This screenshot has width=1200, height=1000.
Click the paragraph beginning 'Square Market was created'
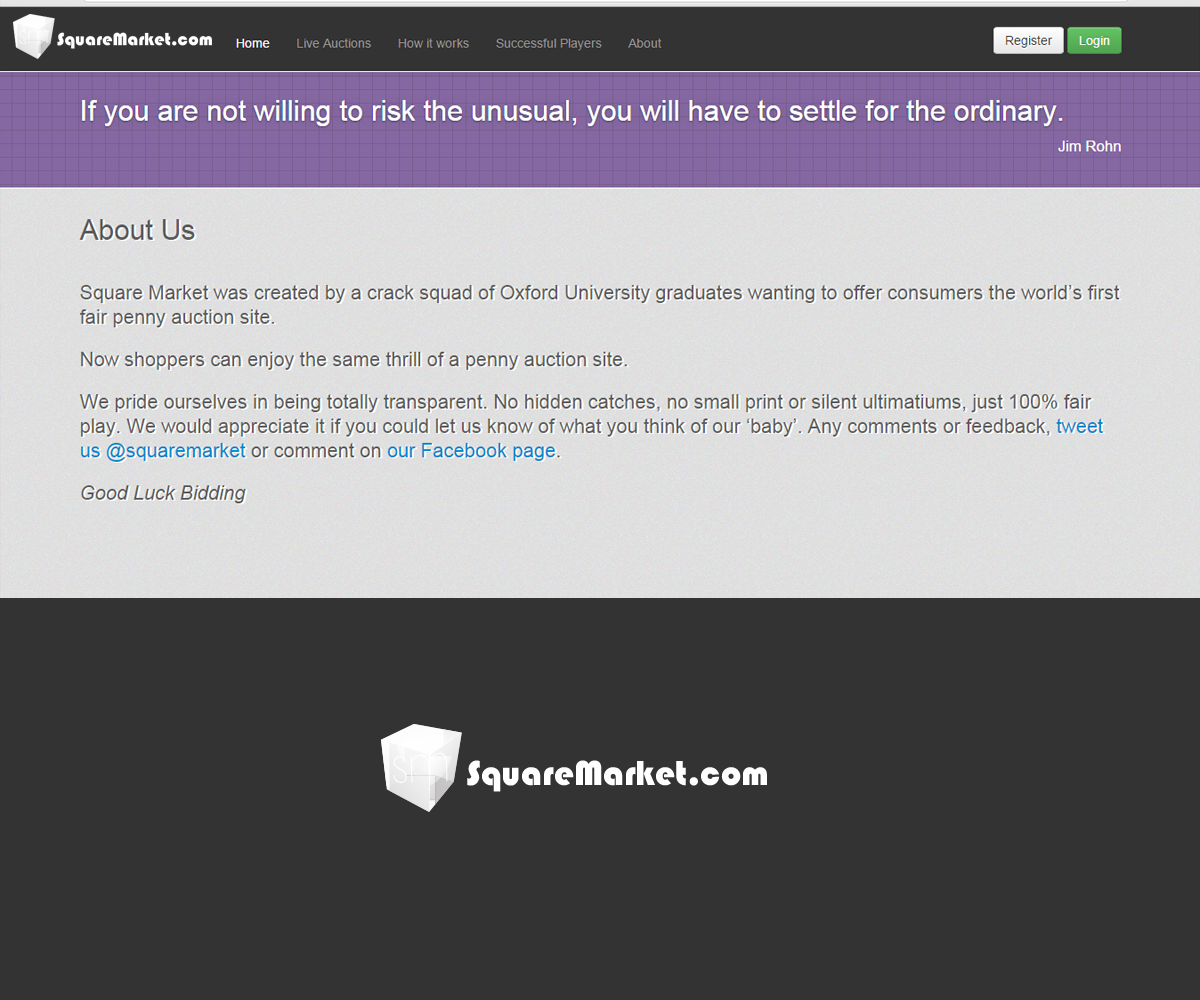point(600,305)
